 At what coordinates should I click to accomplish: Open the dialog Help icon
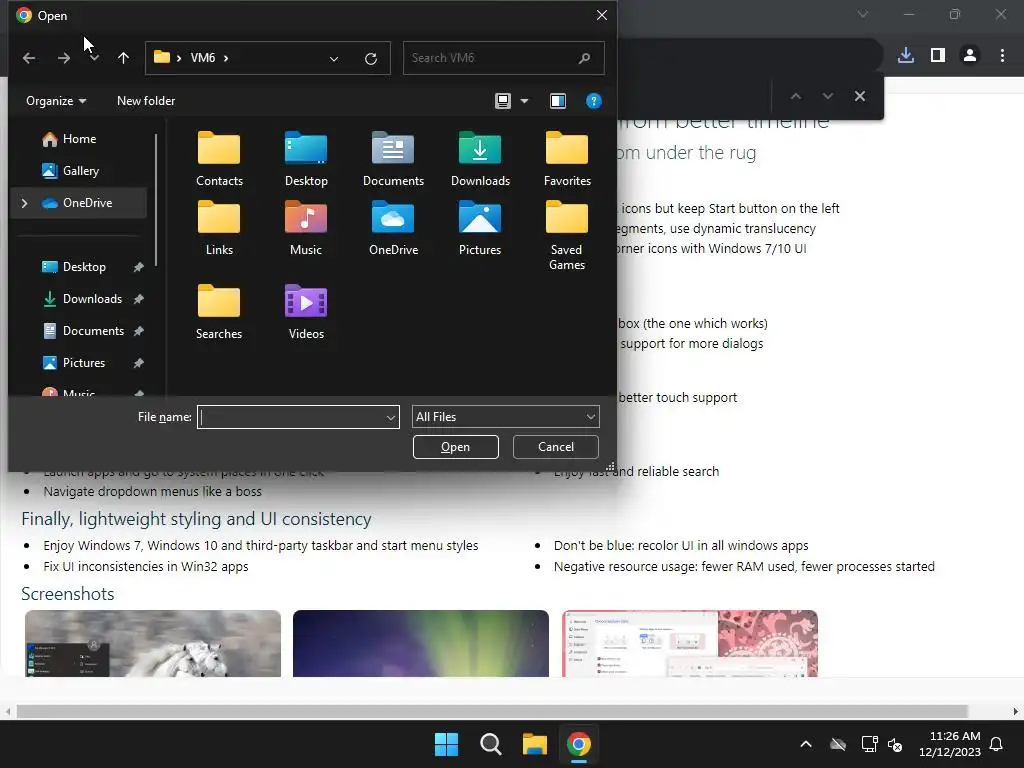(x=593, y=101)
